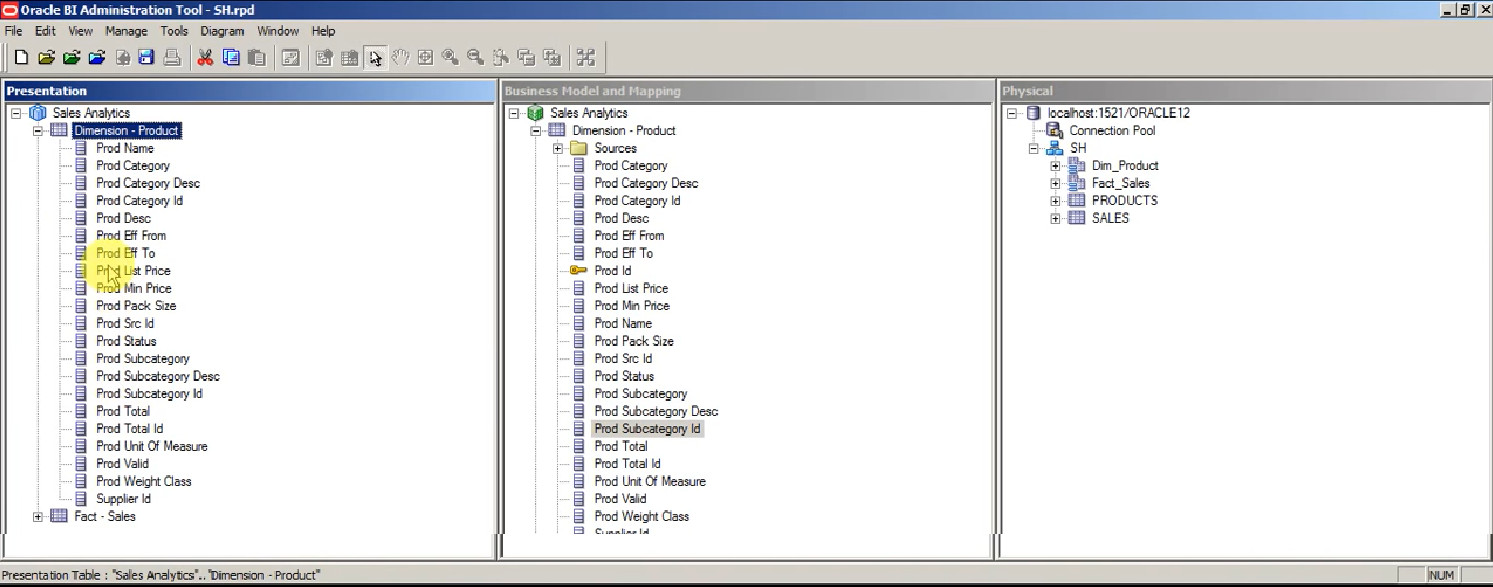Select the Pan hand tool icon
The image size is (1493, 587).
[x=400, y=57]
